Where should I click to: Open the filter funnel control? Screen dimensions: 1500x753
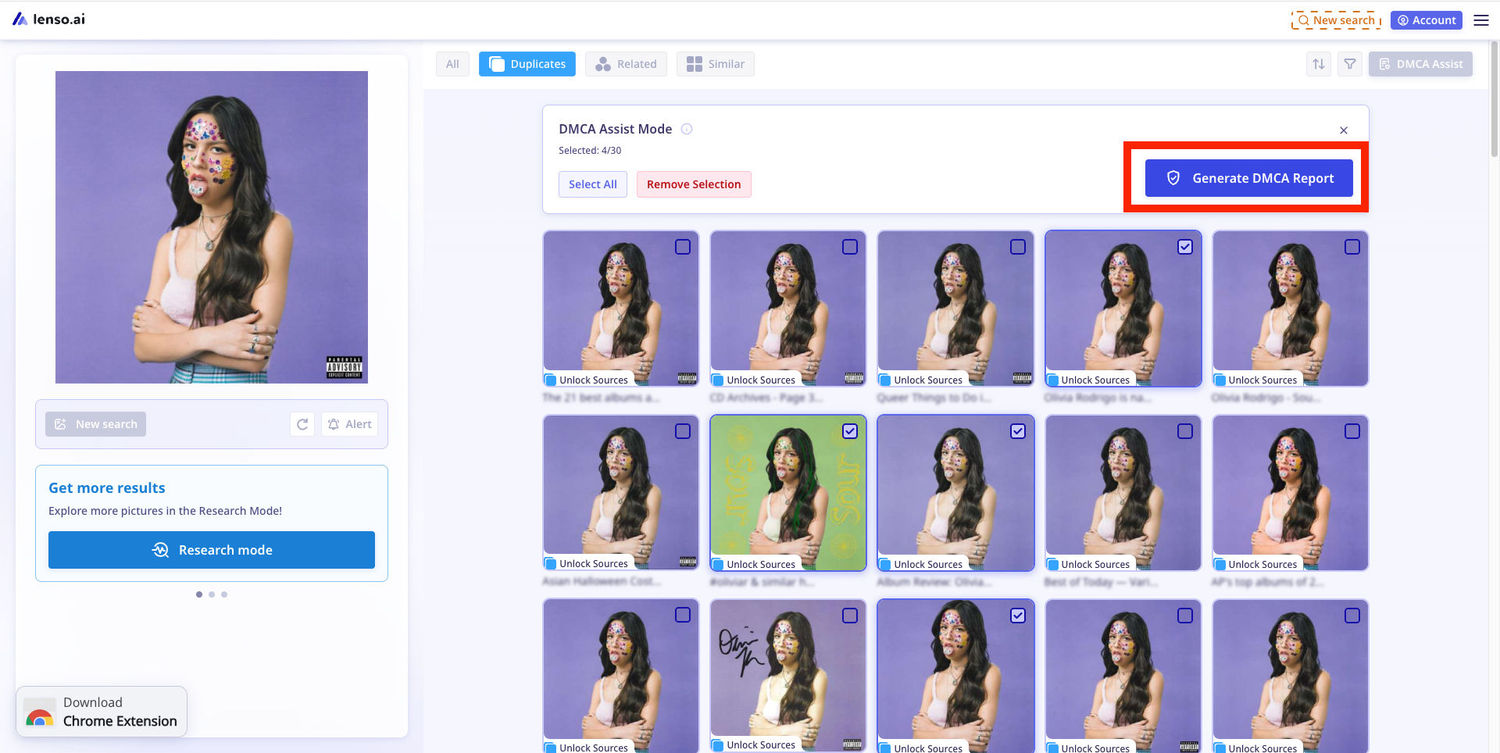[1350, 64]
